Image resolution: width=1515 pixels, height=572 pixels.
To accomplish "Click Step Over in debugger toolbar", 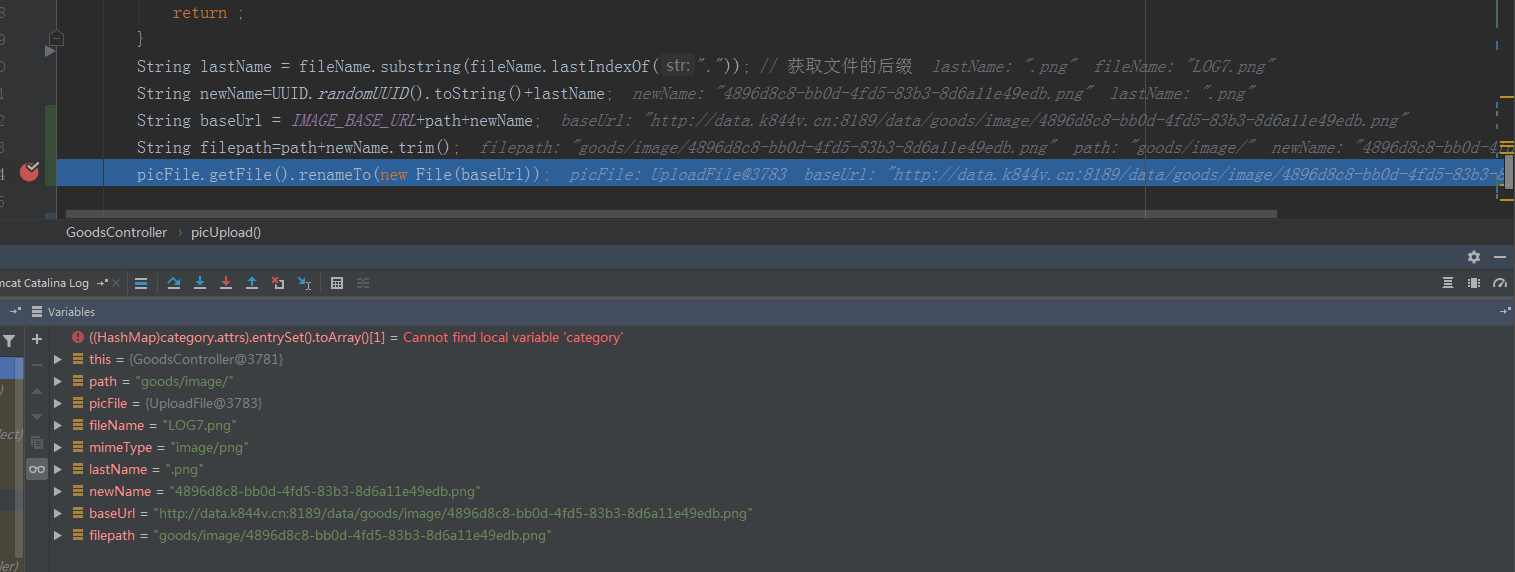I will 174,283.
